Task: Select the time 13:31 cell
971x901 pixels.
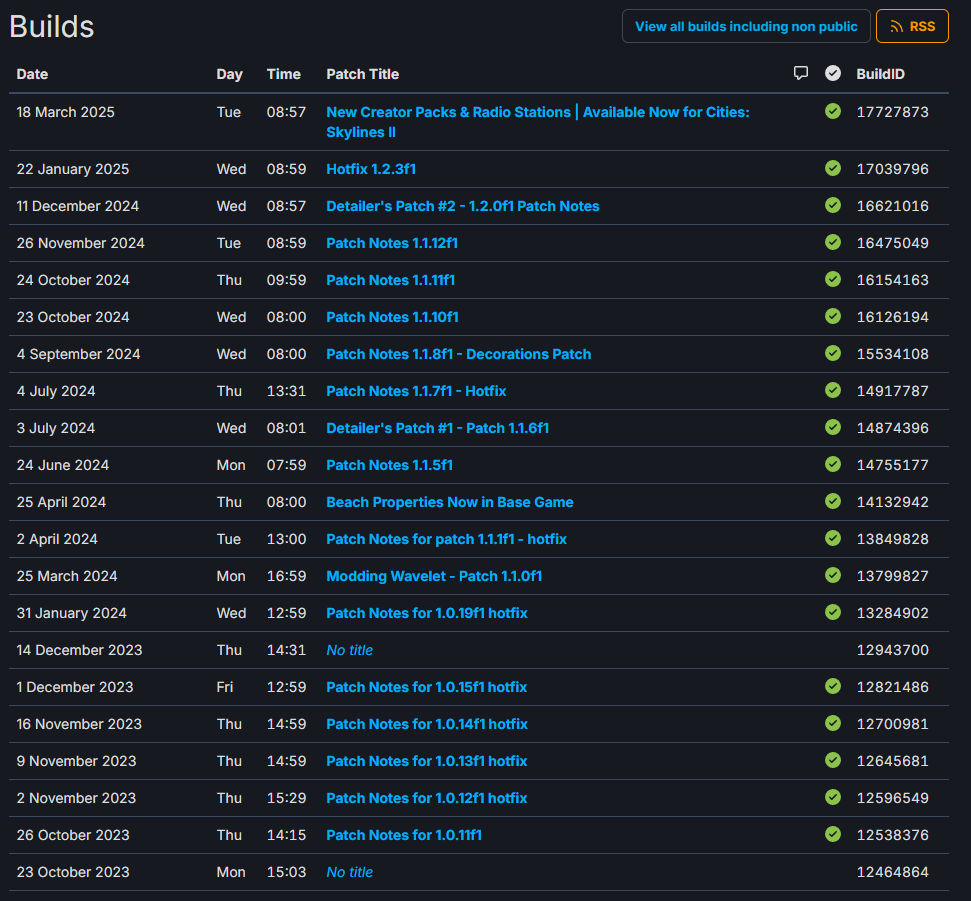Action: (286, 391)
